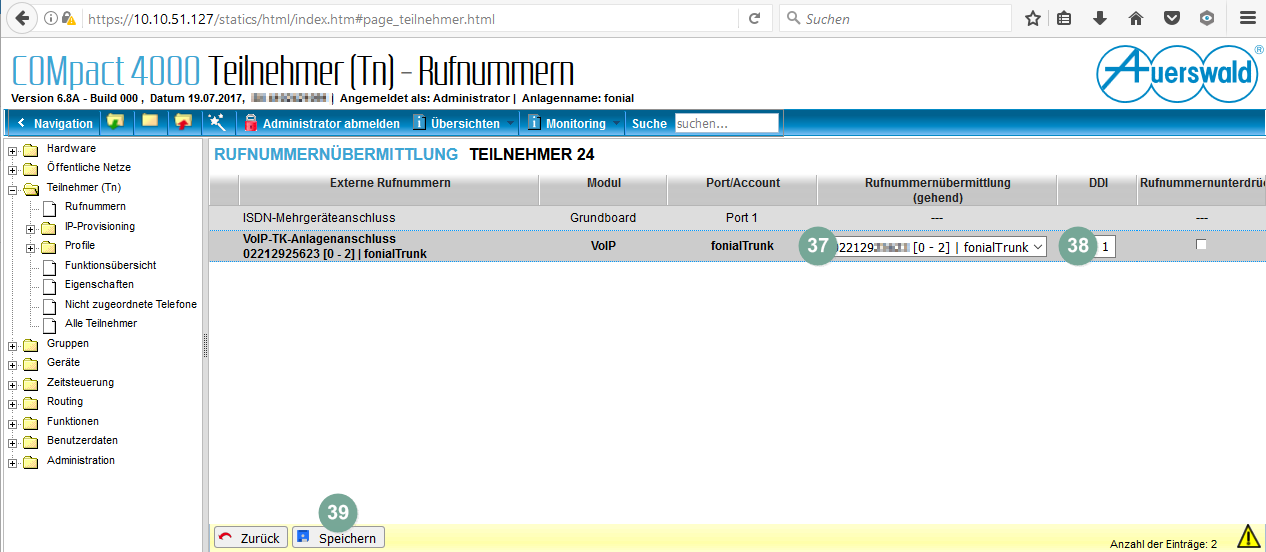Open the Benutzerdaten tree folder
This screenshot has height=552, width=1266.
point(82,440)
